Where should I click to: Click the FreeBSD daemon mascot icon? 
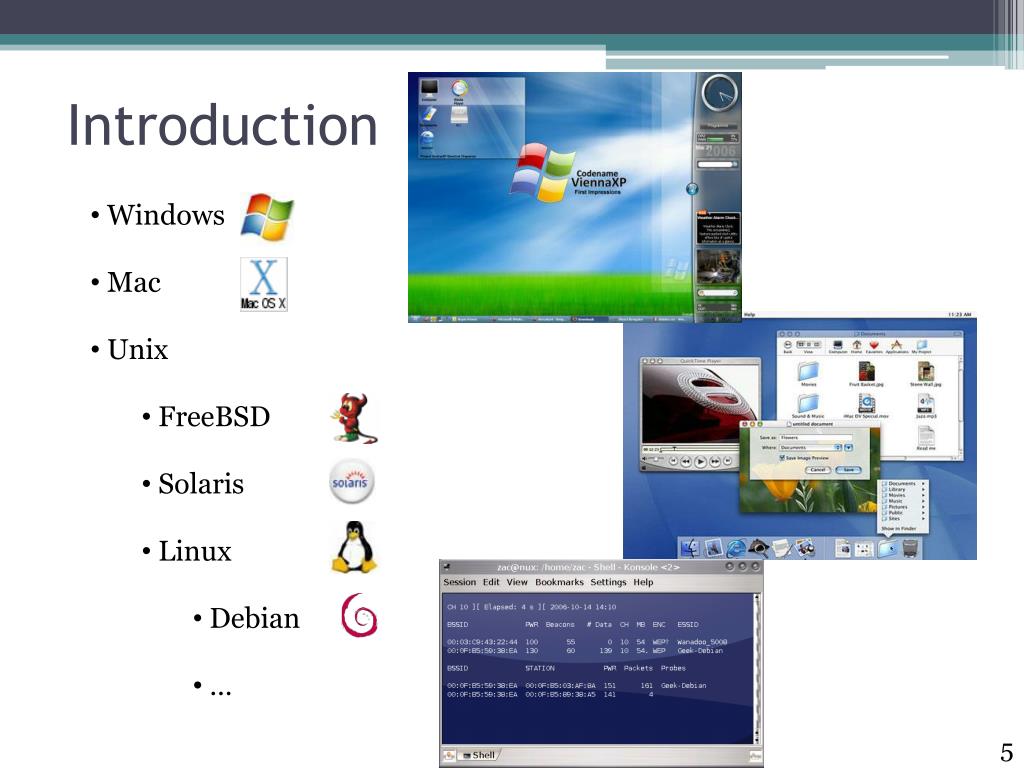tap(354, 419)
